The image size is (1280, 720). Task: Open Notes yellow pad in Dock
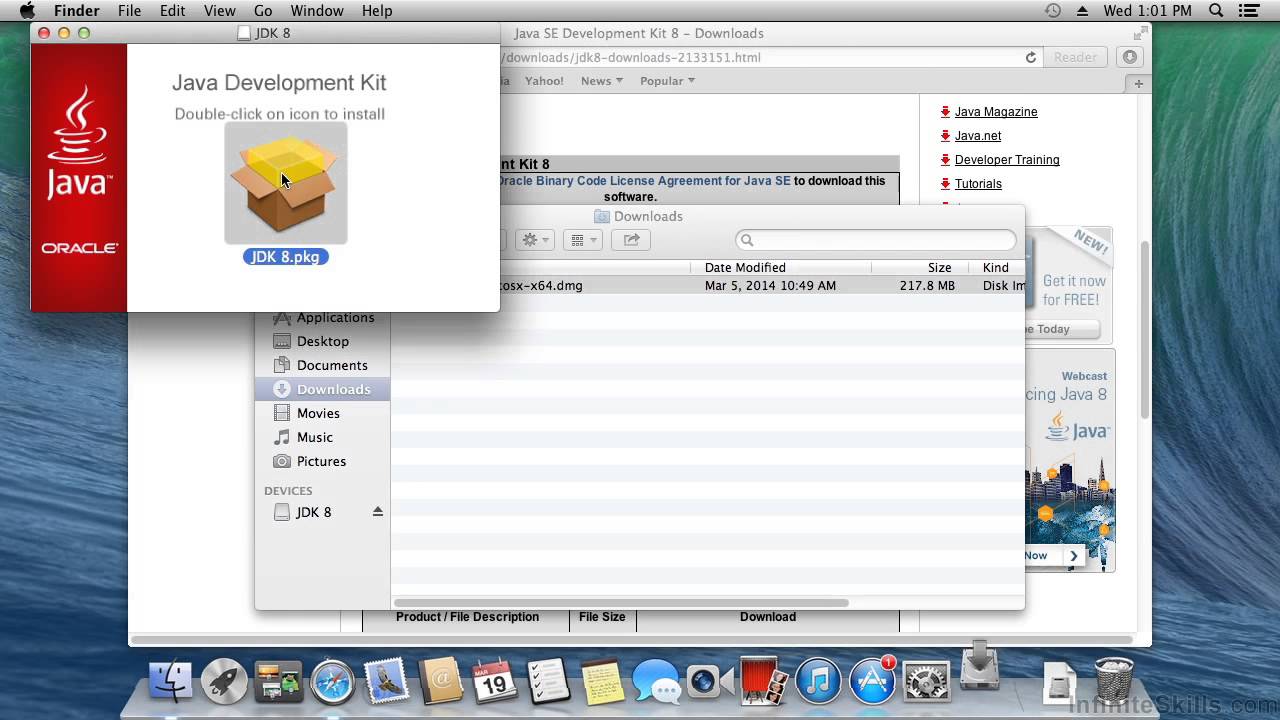602,681
